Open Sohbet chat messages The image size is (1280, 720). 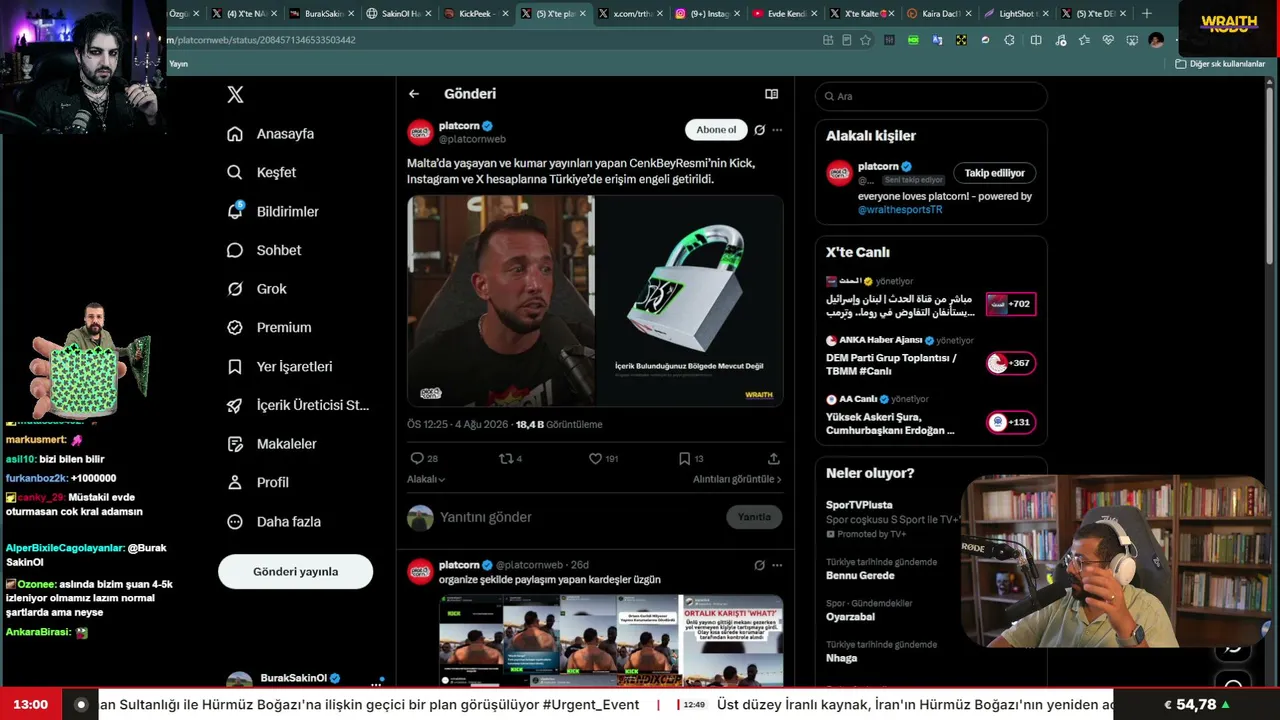pyautogui.click(x=264, y=250)
